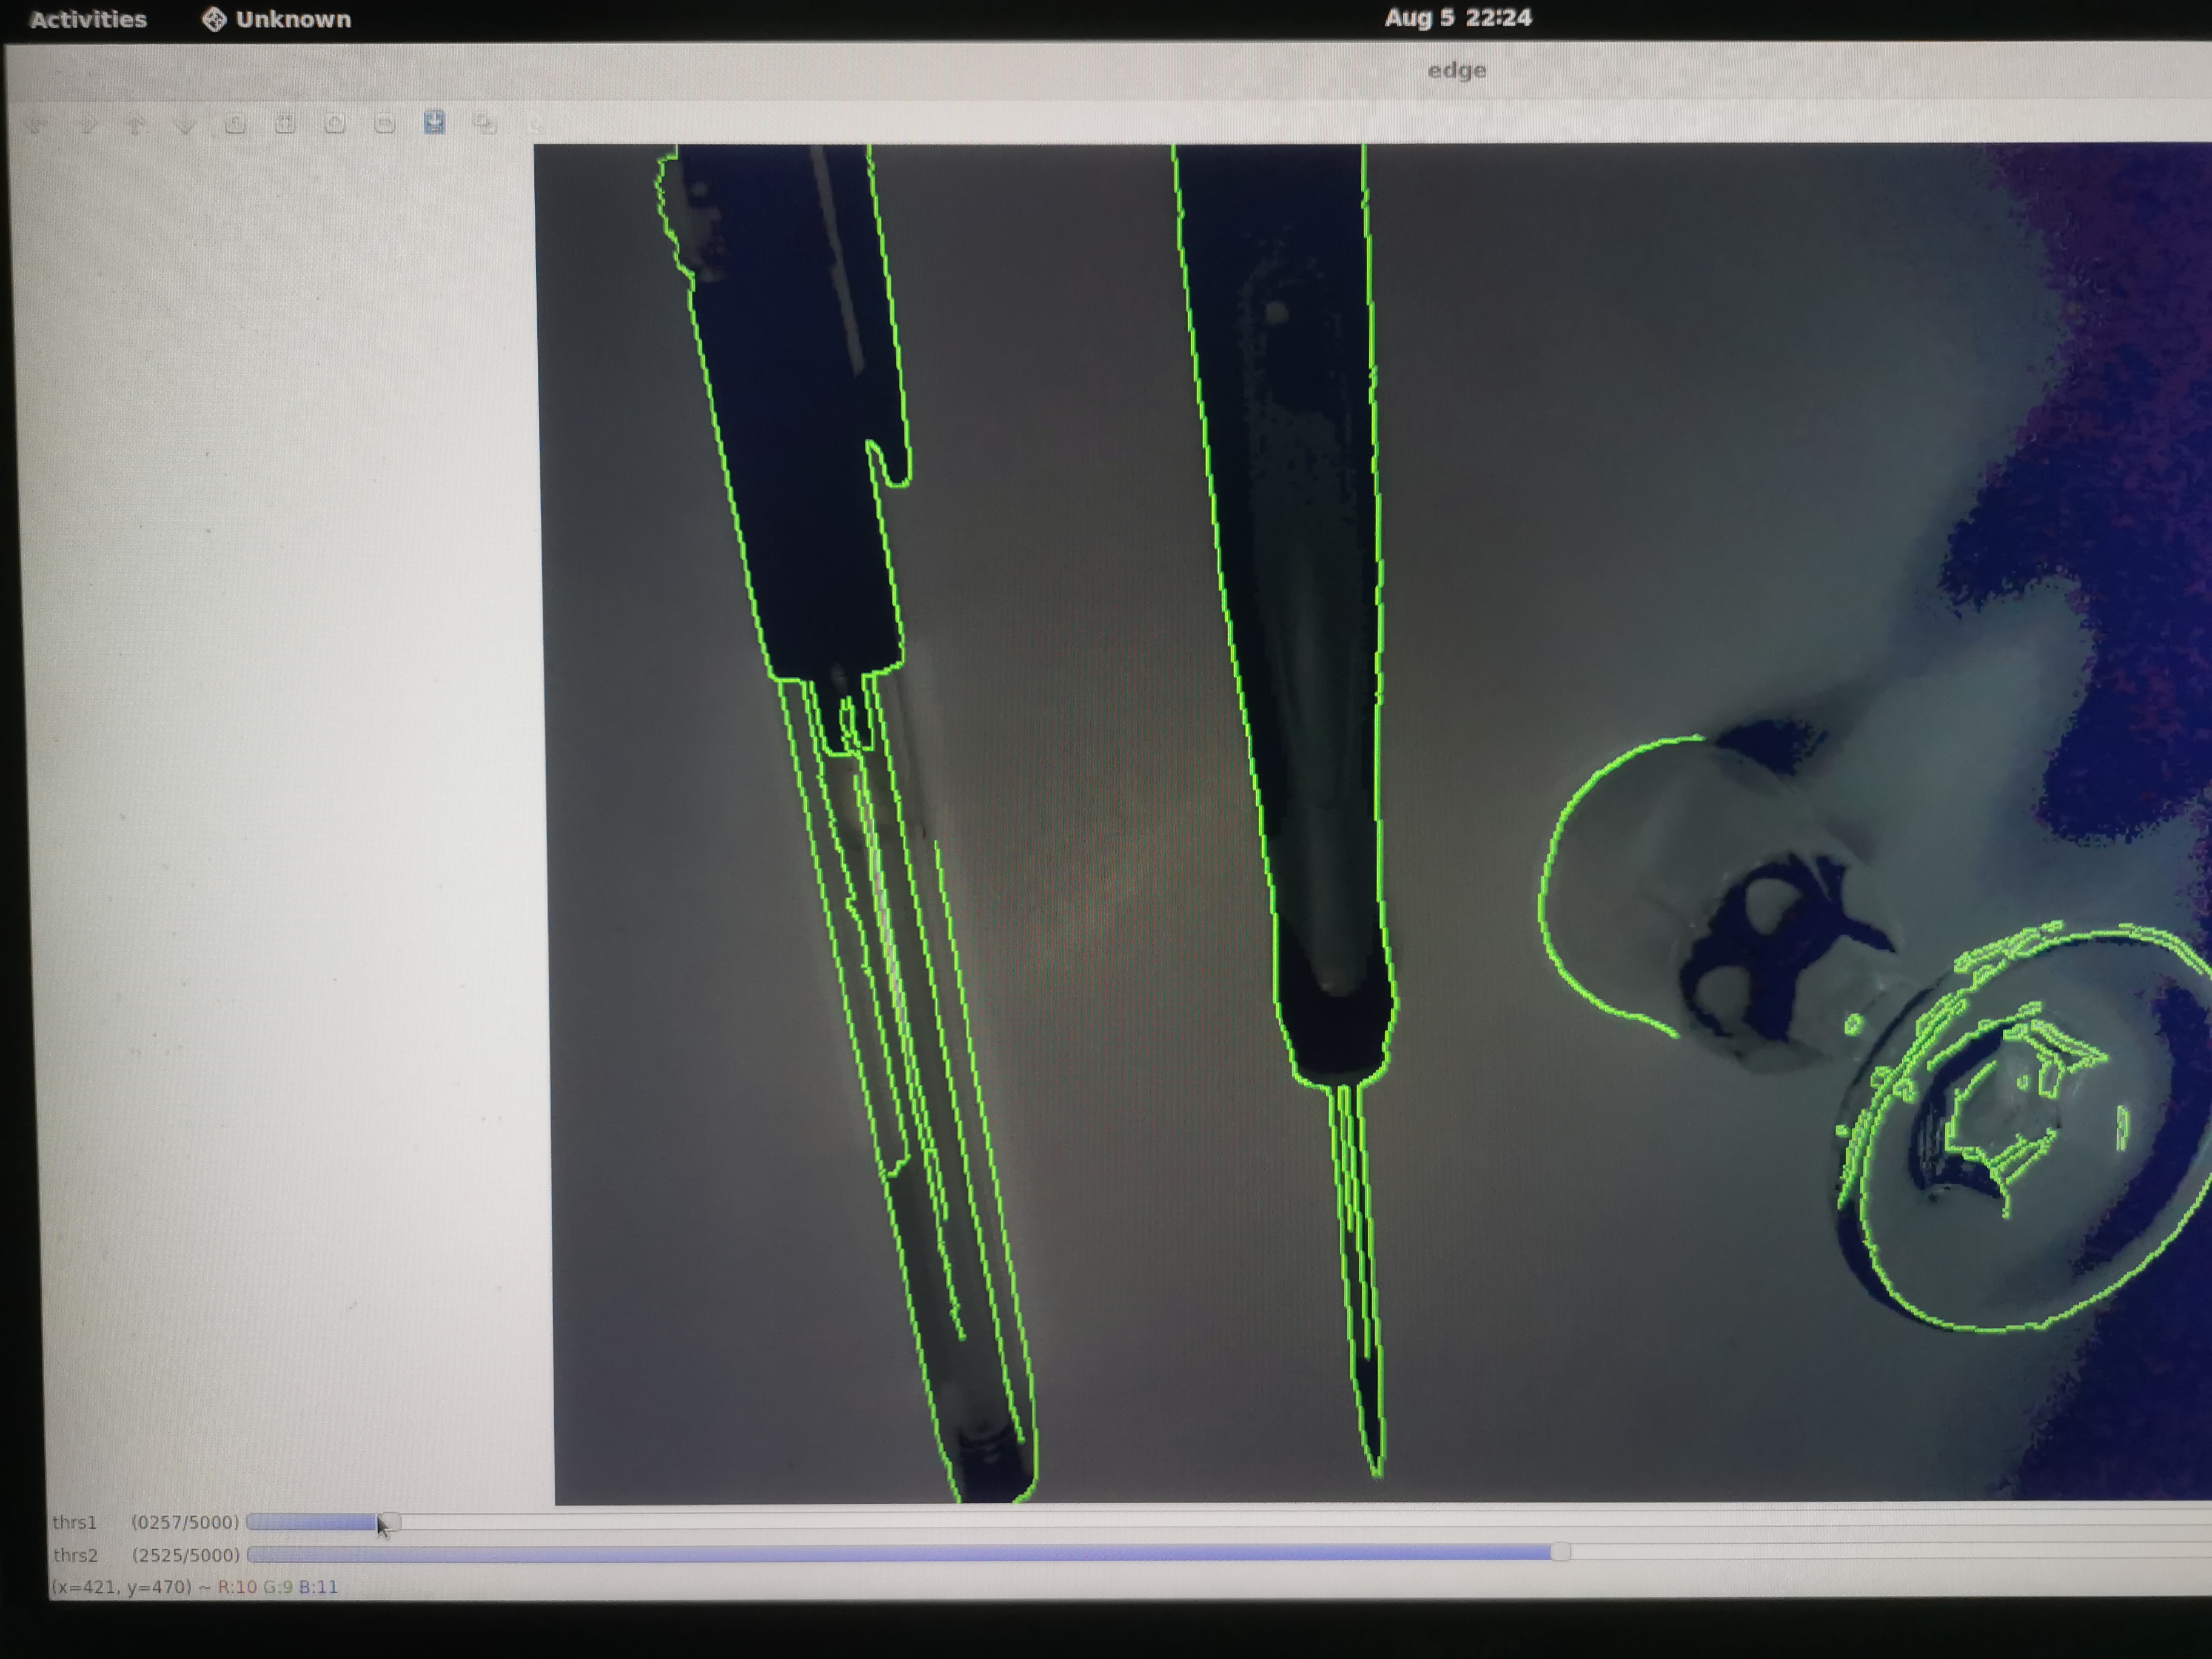This screenshot has width=2212, height=1659.
Task: Zoom image to fit the window
Action: point(285,124)
